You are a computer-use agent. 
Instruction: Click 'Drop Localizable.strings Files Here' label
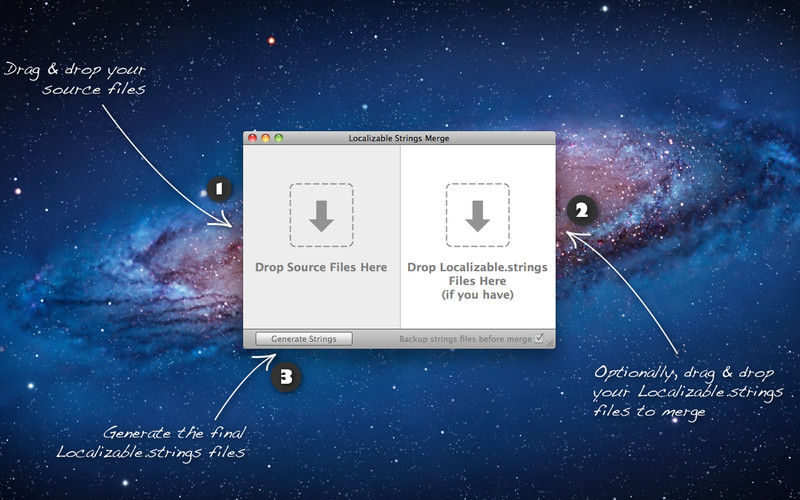pyautogui.click(x=477, y=275)
